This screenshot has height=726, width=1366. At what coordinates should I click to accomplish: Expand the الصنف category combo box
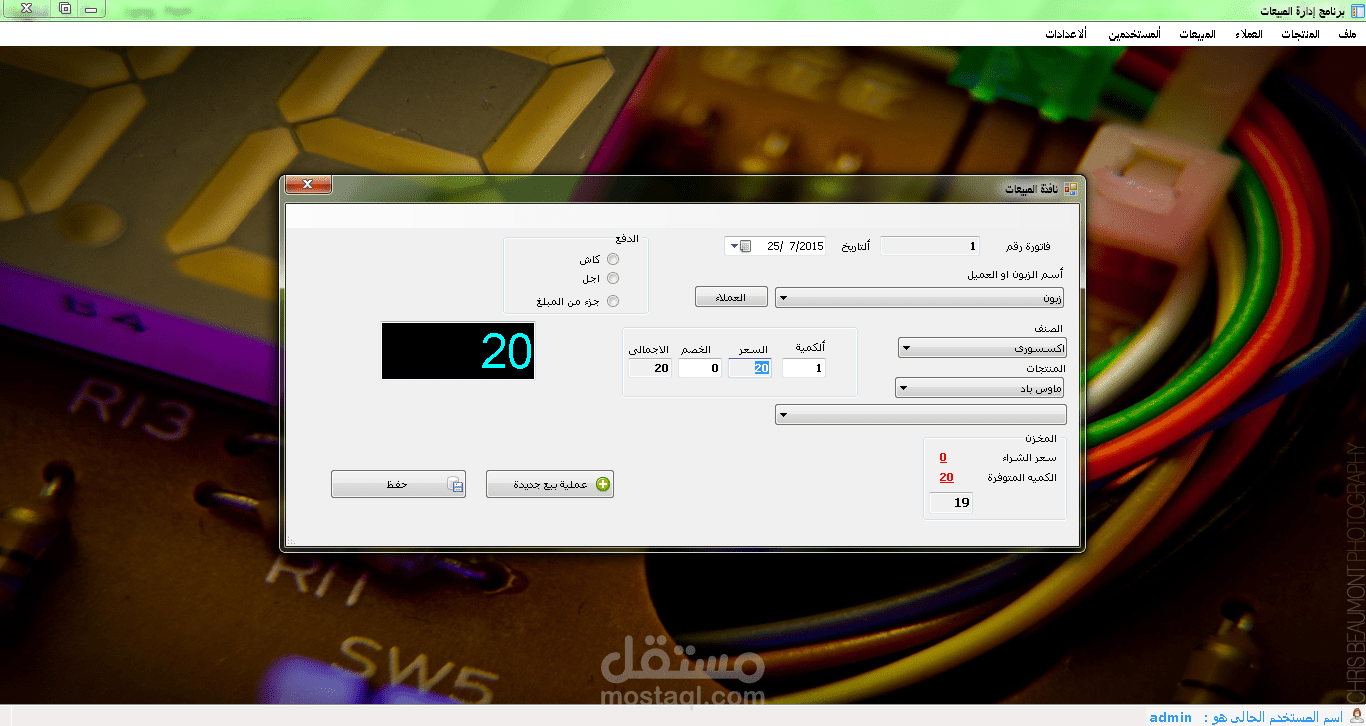click(x=982, y=348)
